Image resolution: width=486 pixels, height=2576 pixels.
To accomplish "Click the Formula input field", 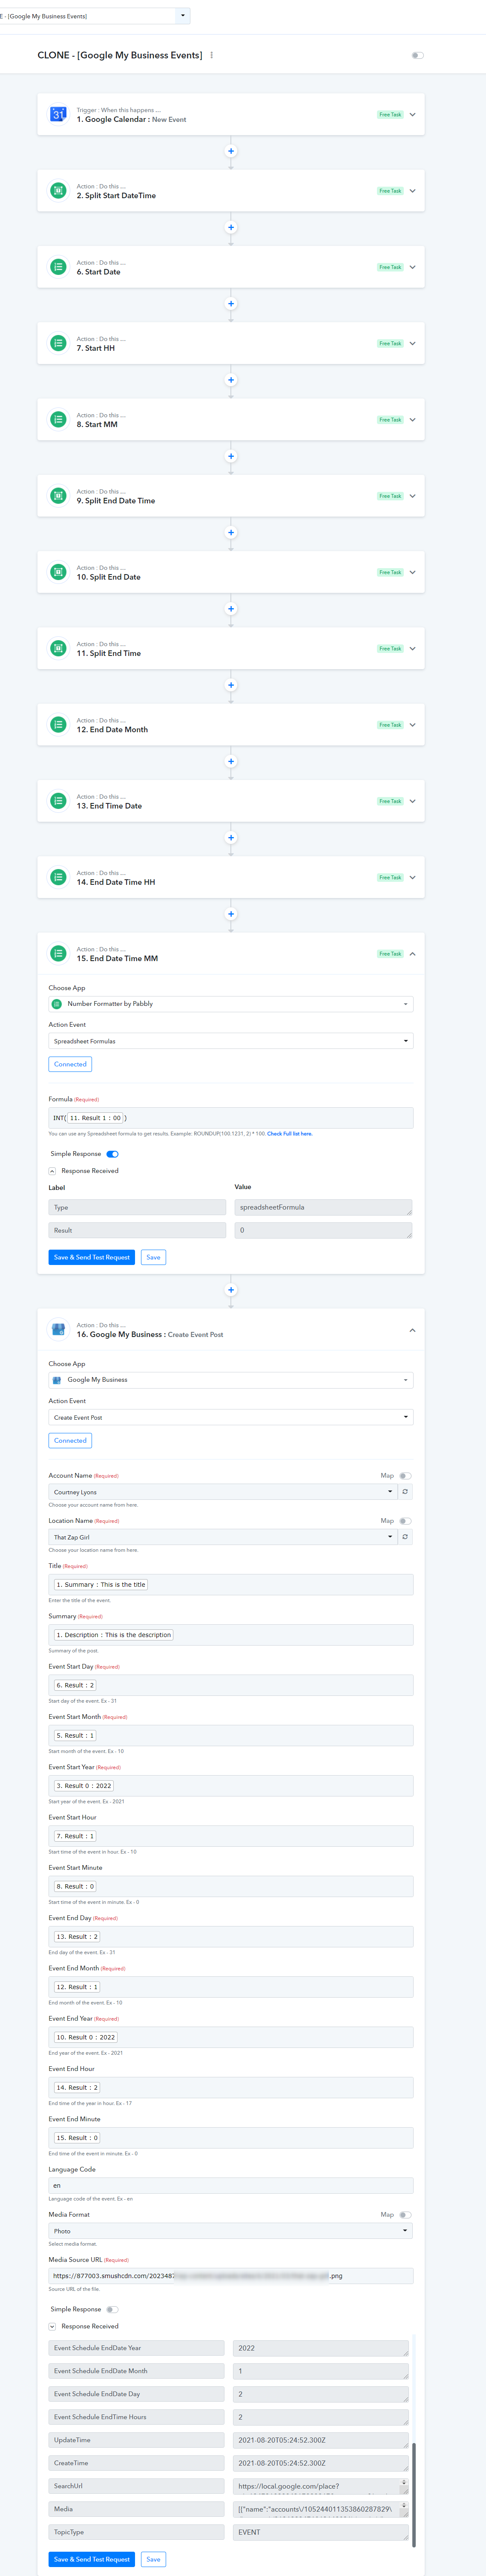I will tap(231, 1118).
